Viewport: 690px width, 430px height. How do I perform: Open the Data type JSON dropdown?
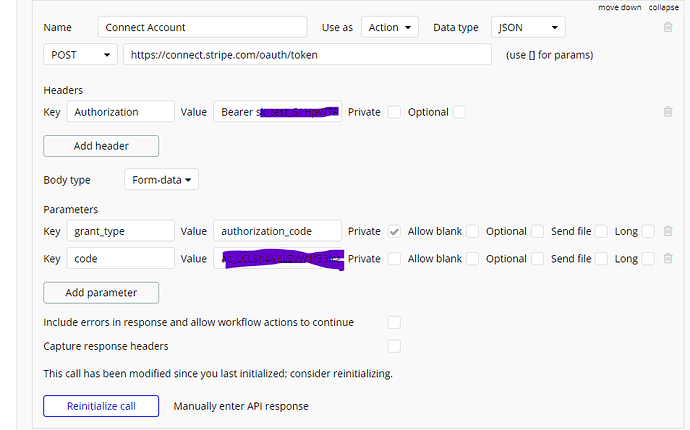pos(528,27)
